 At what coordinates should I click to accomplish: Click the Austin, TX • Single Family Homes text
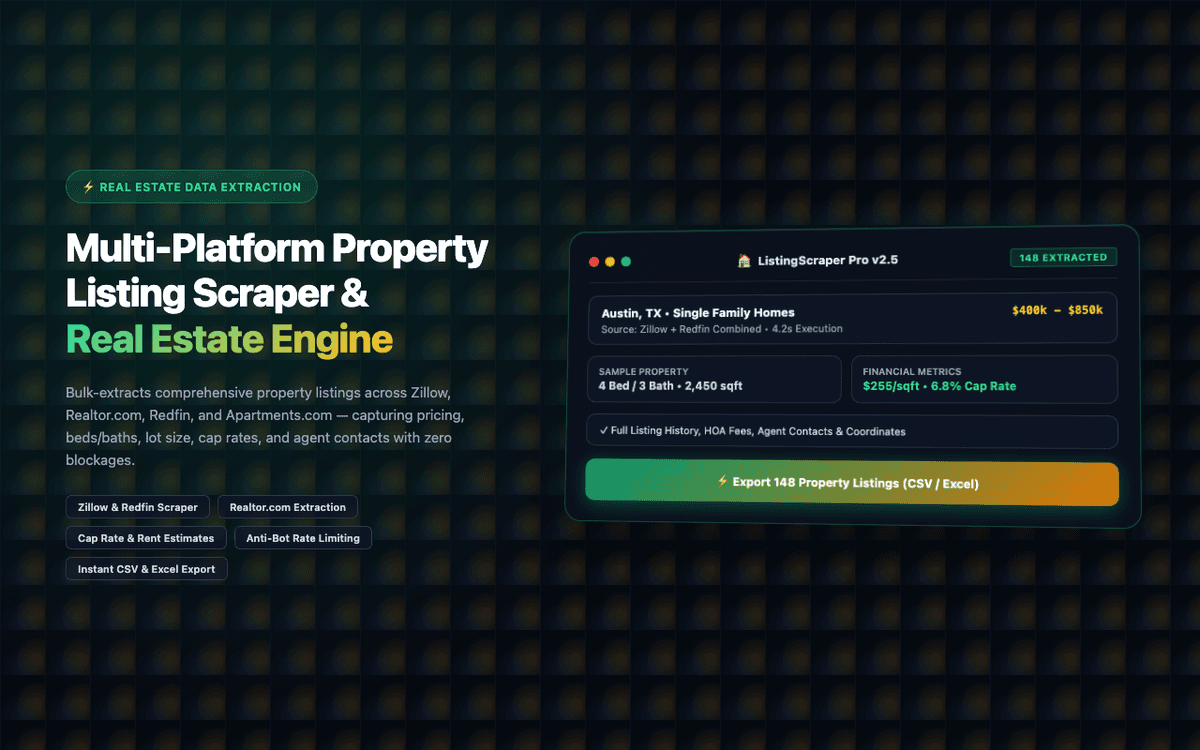point(698,313)
